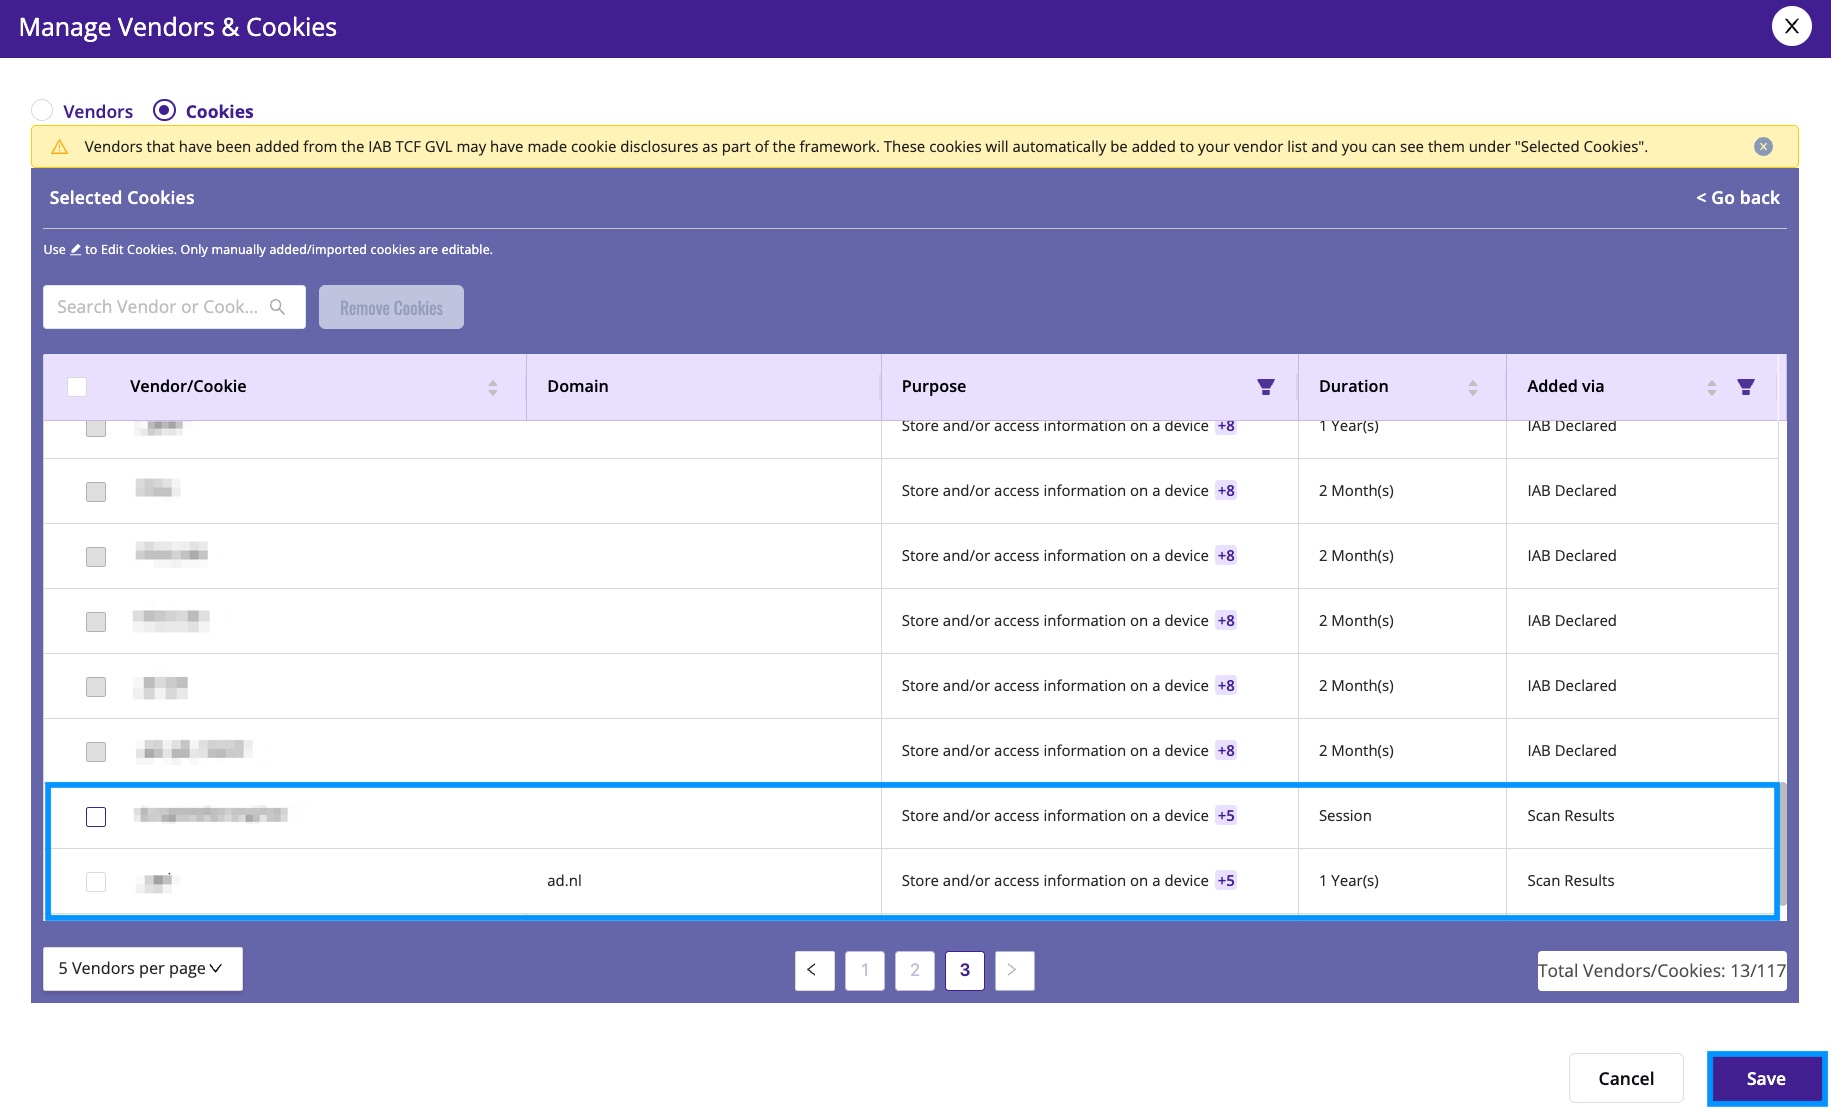Select the Cookies radio button
This screenshot has width=1831, height=1110.
[x=165, y=111]
